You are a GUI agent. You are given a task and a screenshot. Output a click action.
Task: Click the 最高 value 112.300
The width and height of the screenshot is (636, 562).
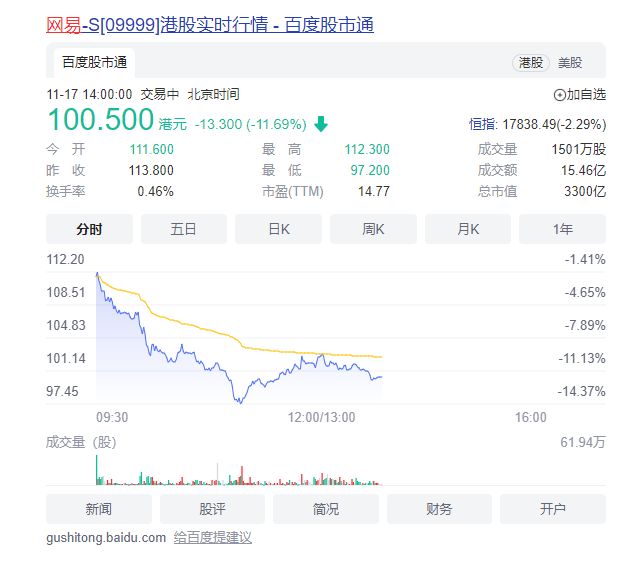point(367,149)
